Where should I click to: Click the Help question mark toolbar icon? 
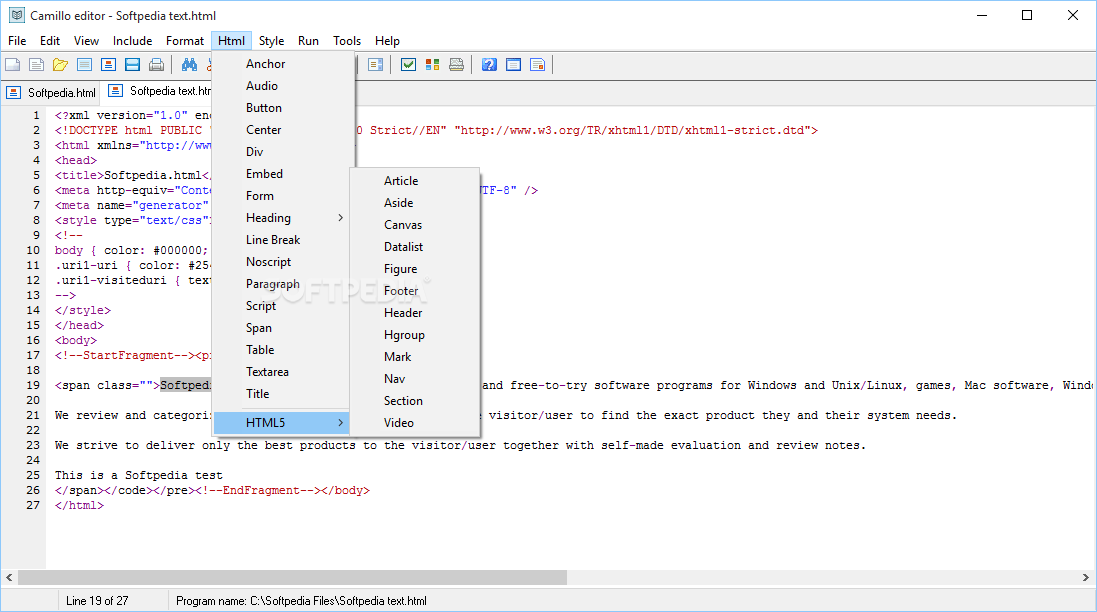(x=490, y=65)
